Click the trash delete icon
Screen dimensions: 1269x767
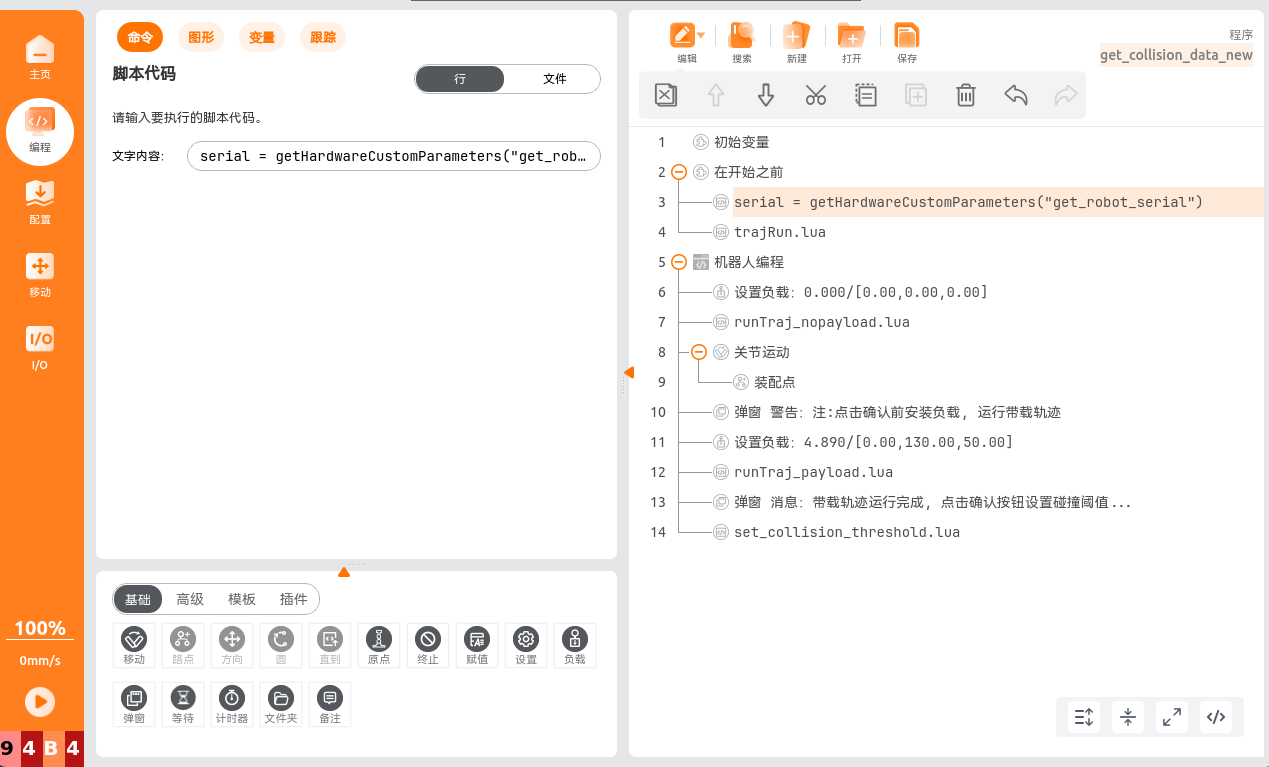point(966,95)
